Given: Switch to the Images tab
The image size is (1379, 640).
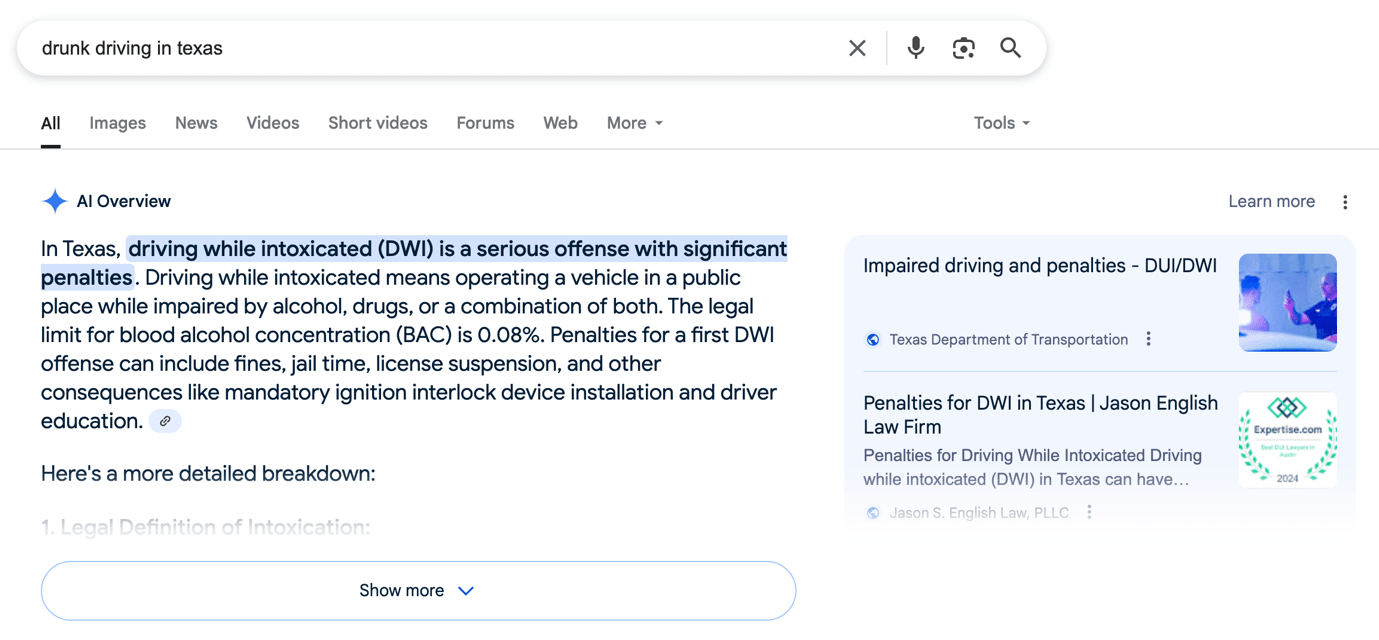Looking at the screenshot, I should click(118, 123).
